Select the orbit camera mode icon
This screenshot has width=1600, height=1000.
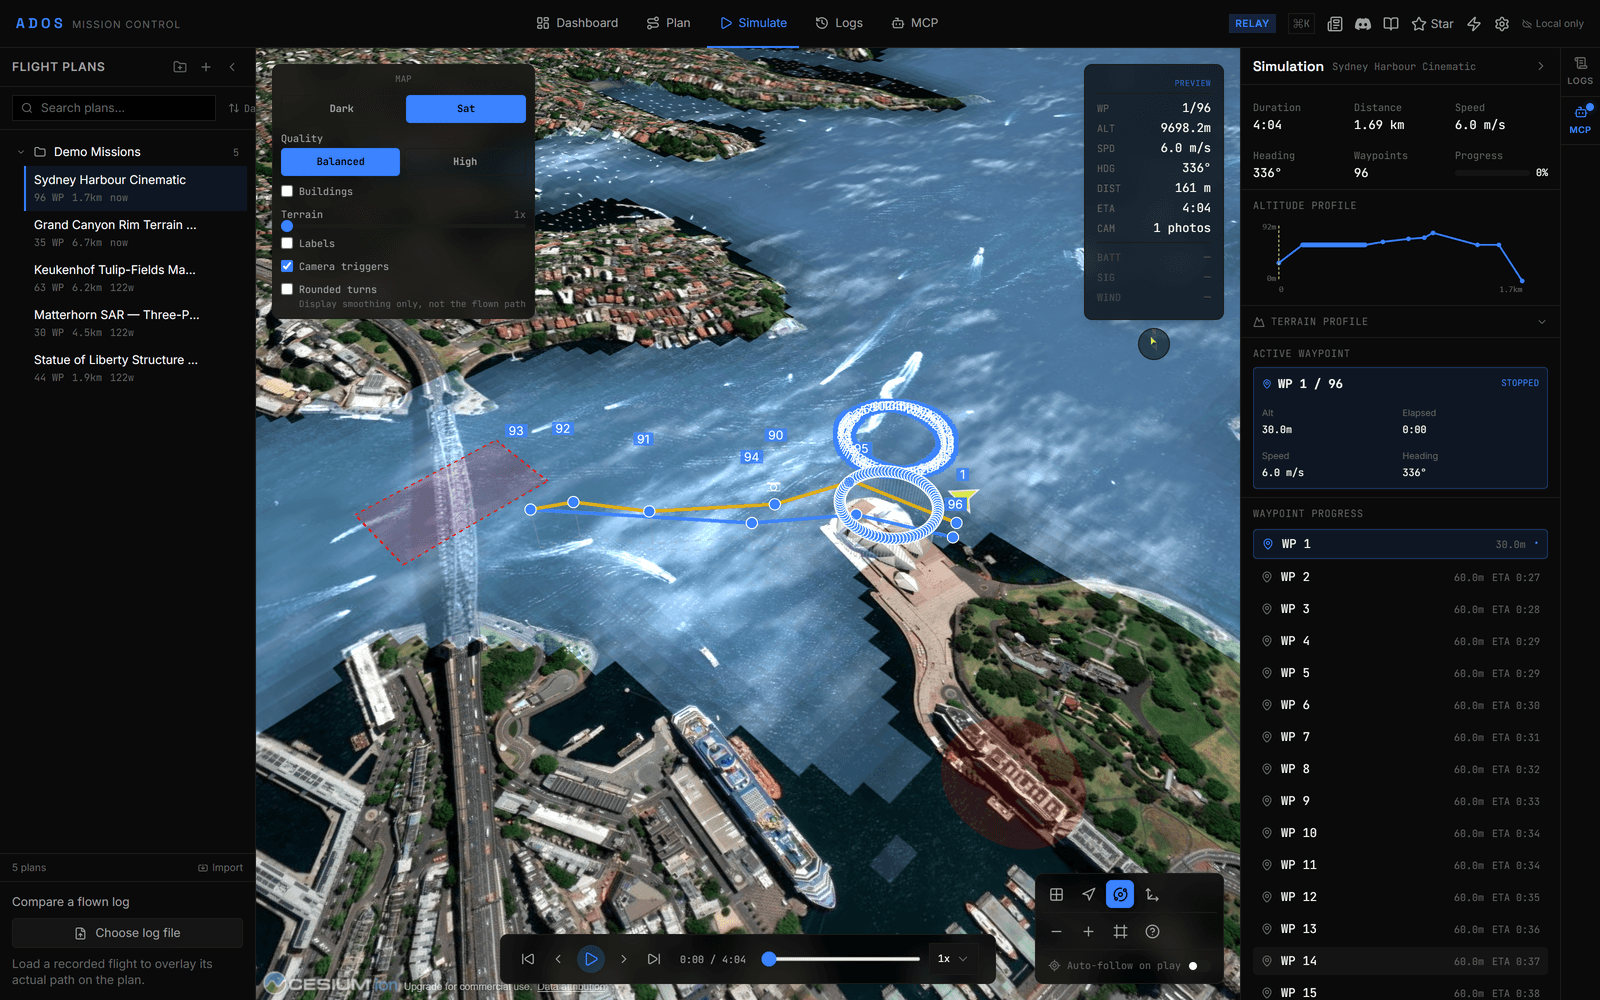pyautogui.click(x=1120, y=895)
